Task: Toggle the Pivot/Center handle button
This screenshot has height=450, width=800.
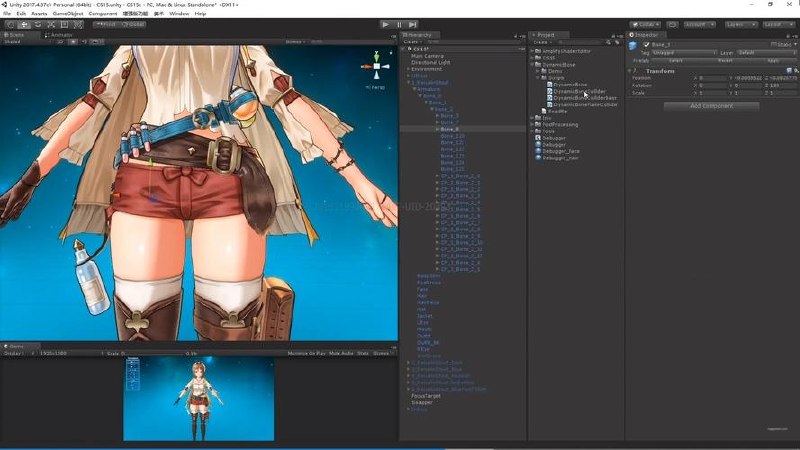Action: point(106,24)
